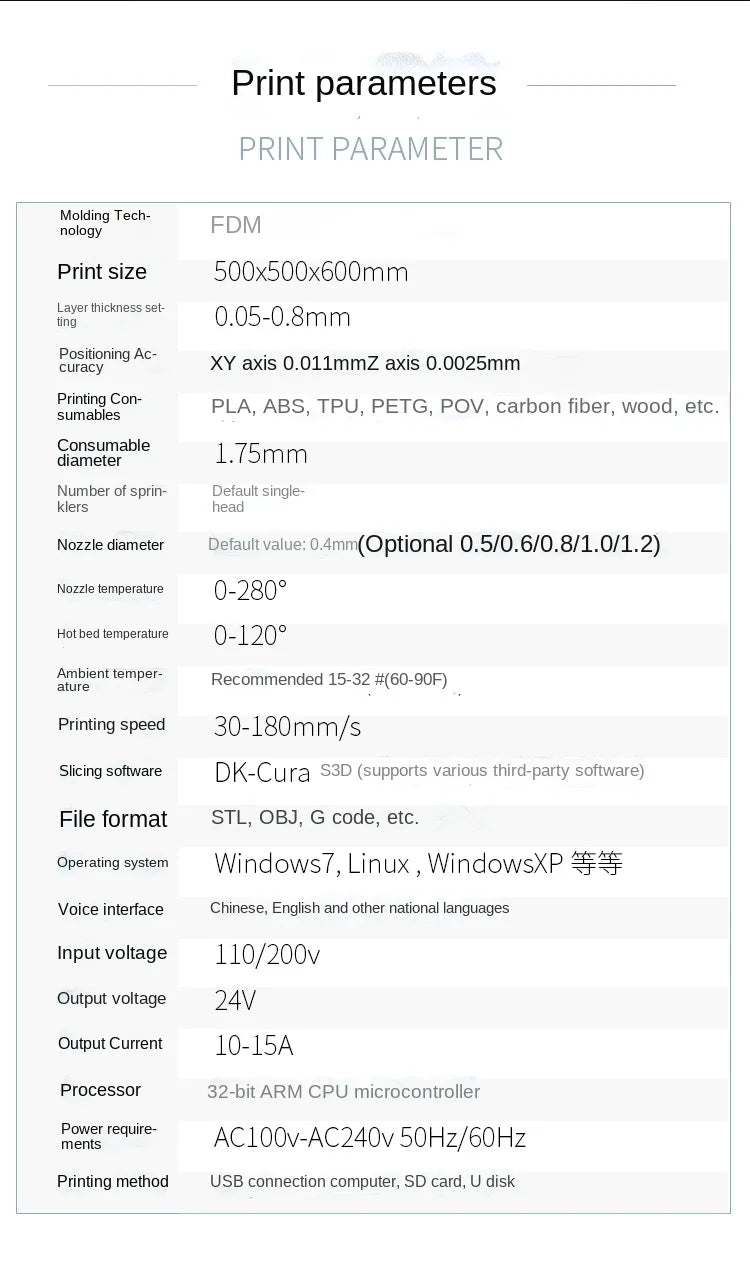Click the 24V output voltage value

coord(235,1000)
